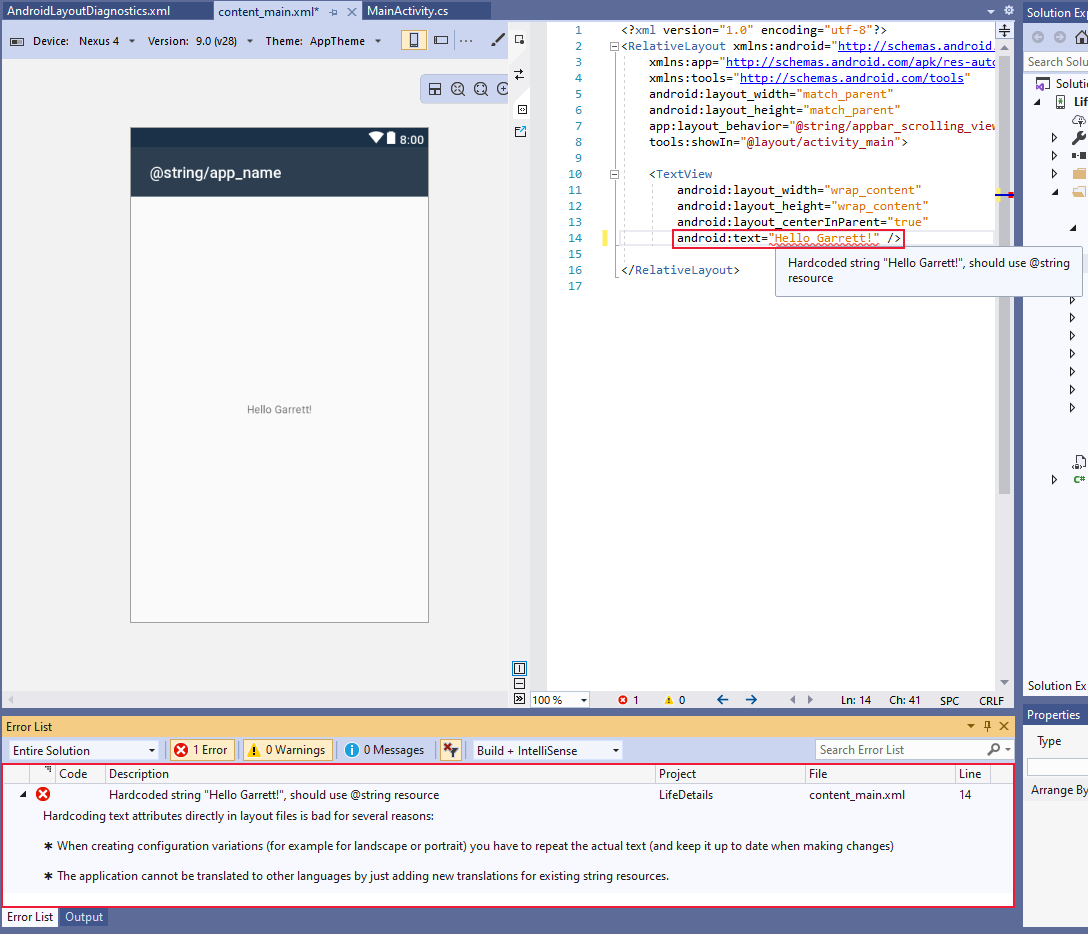Switch preview to landscape orientation

[x=441, y=40]
